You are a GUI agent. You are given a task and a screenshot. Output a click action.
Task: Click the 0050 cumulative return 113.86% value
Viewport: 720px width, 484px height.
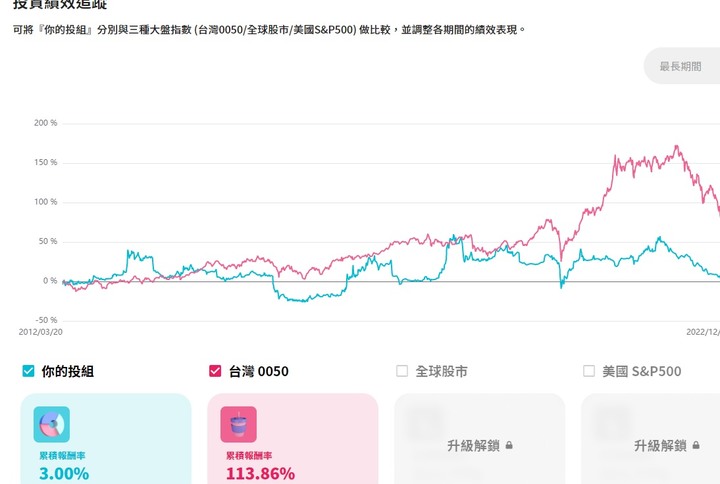[260, 473]
